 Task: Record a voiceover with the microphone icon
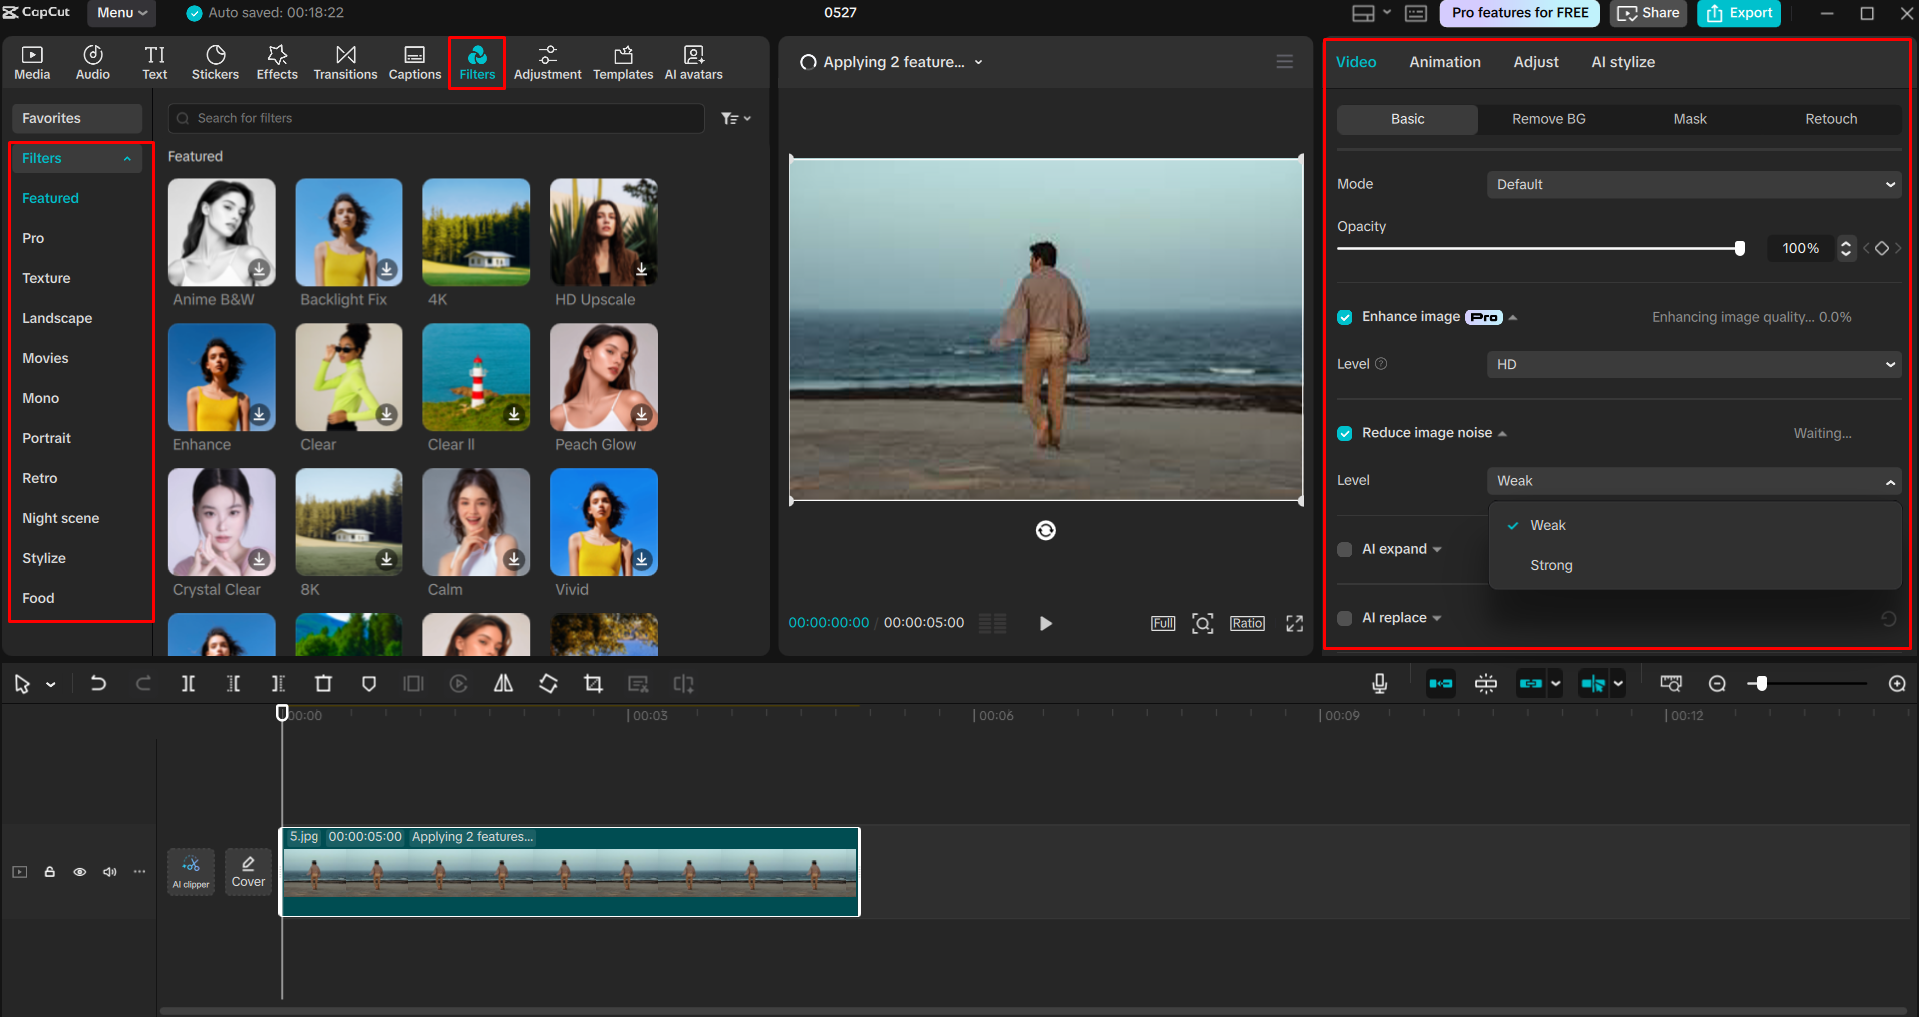1378,683
